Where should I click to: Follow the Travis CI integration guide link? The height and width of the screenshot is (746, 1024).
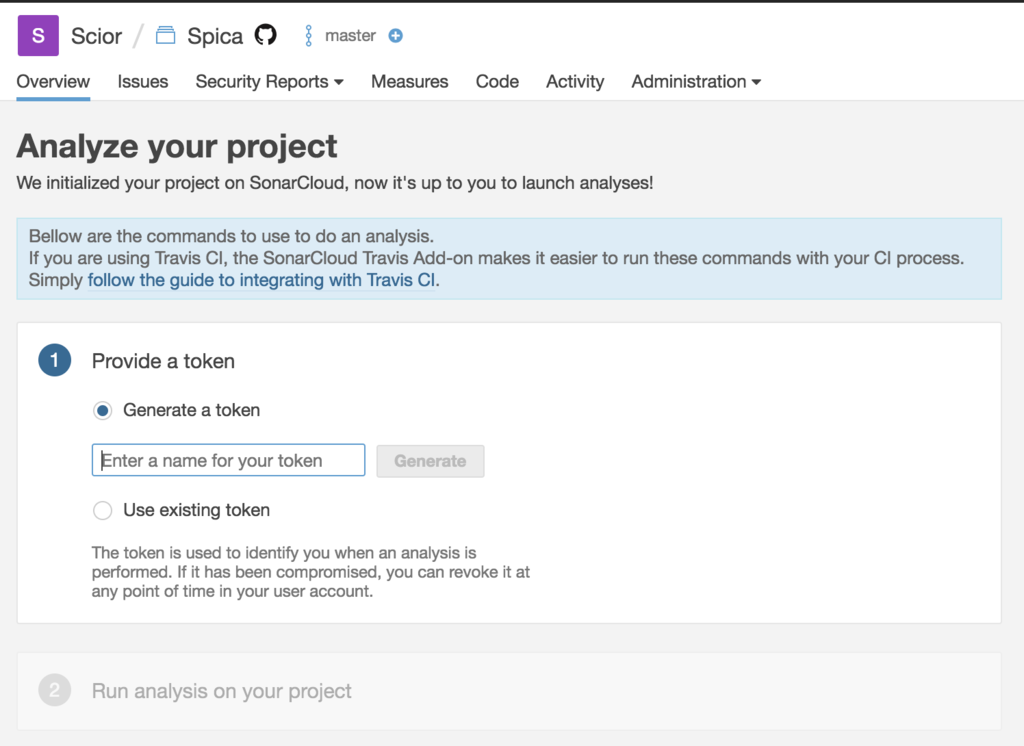pos(261,280)
